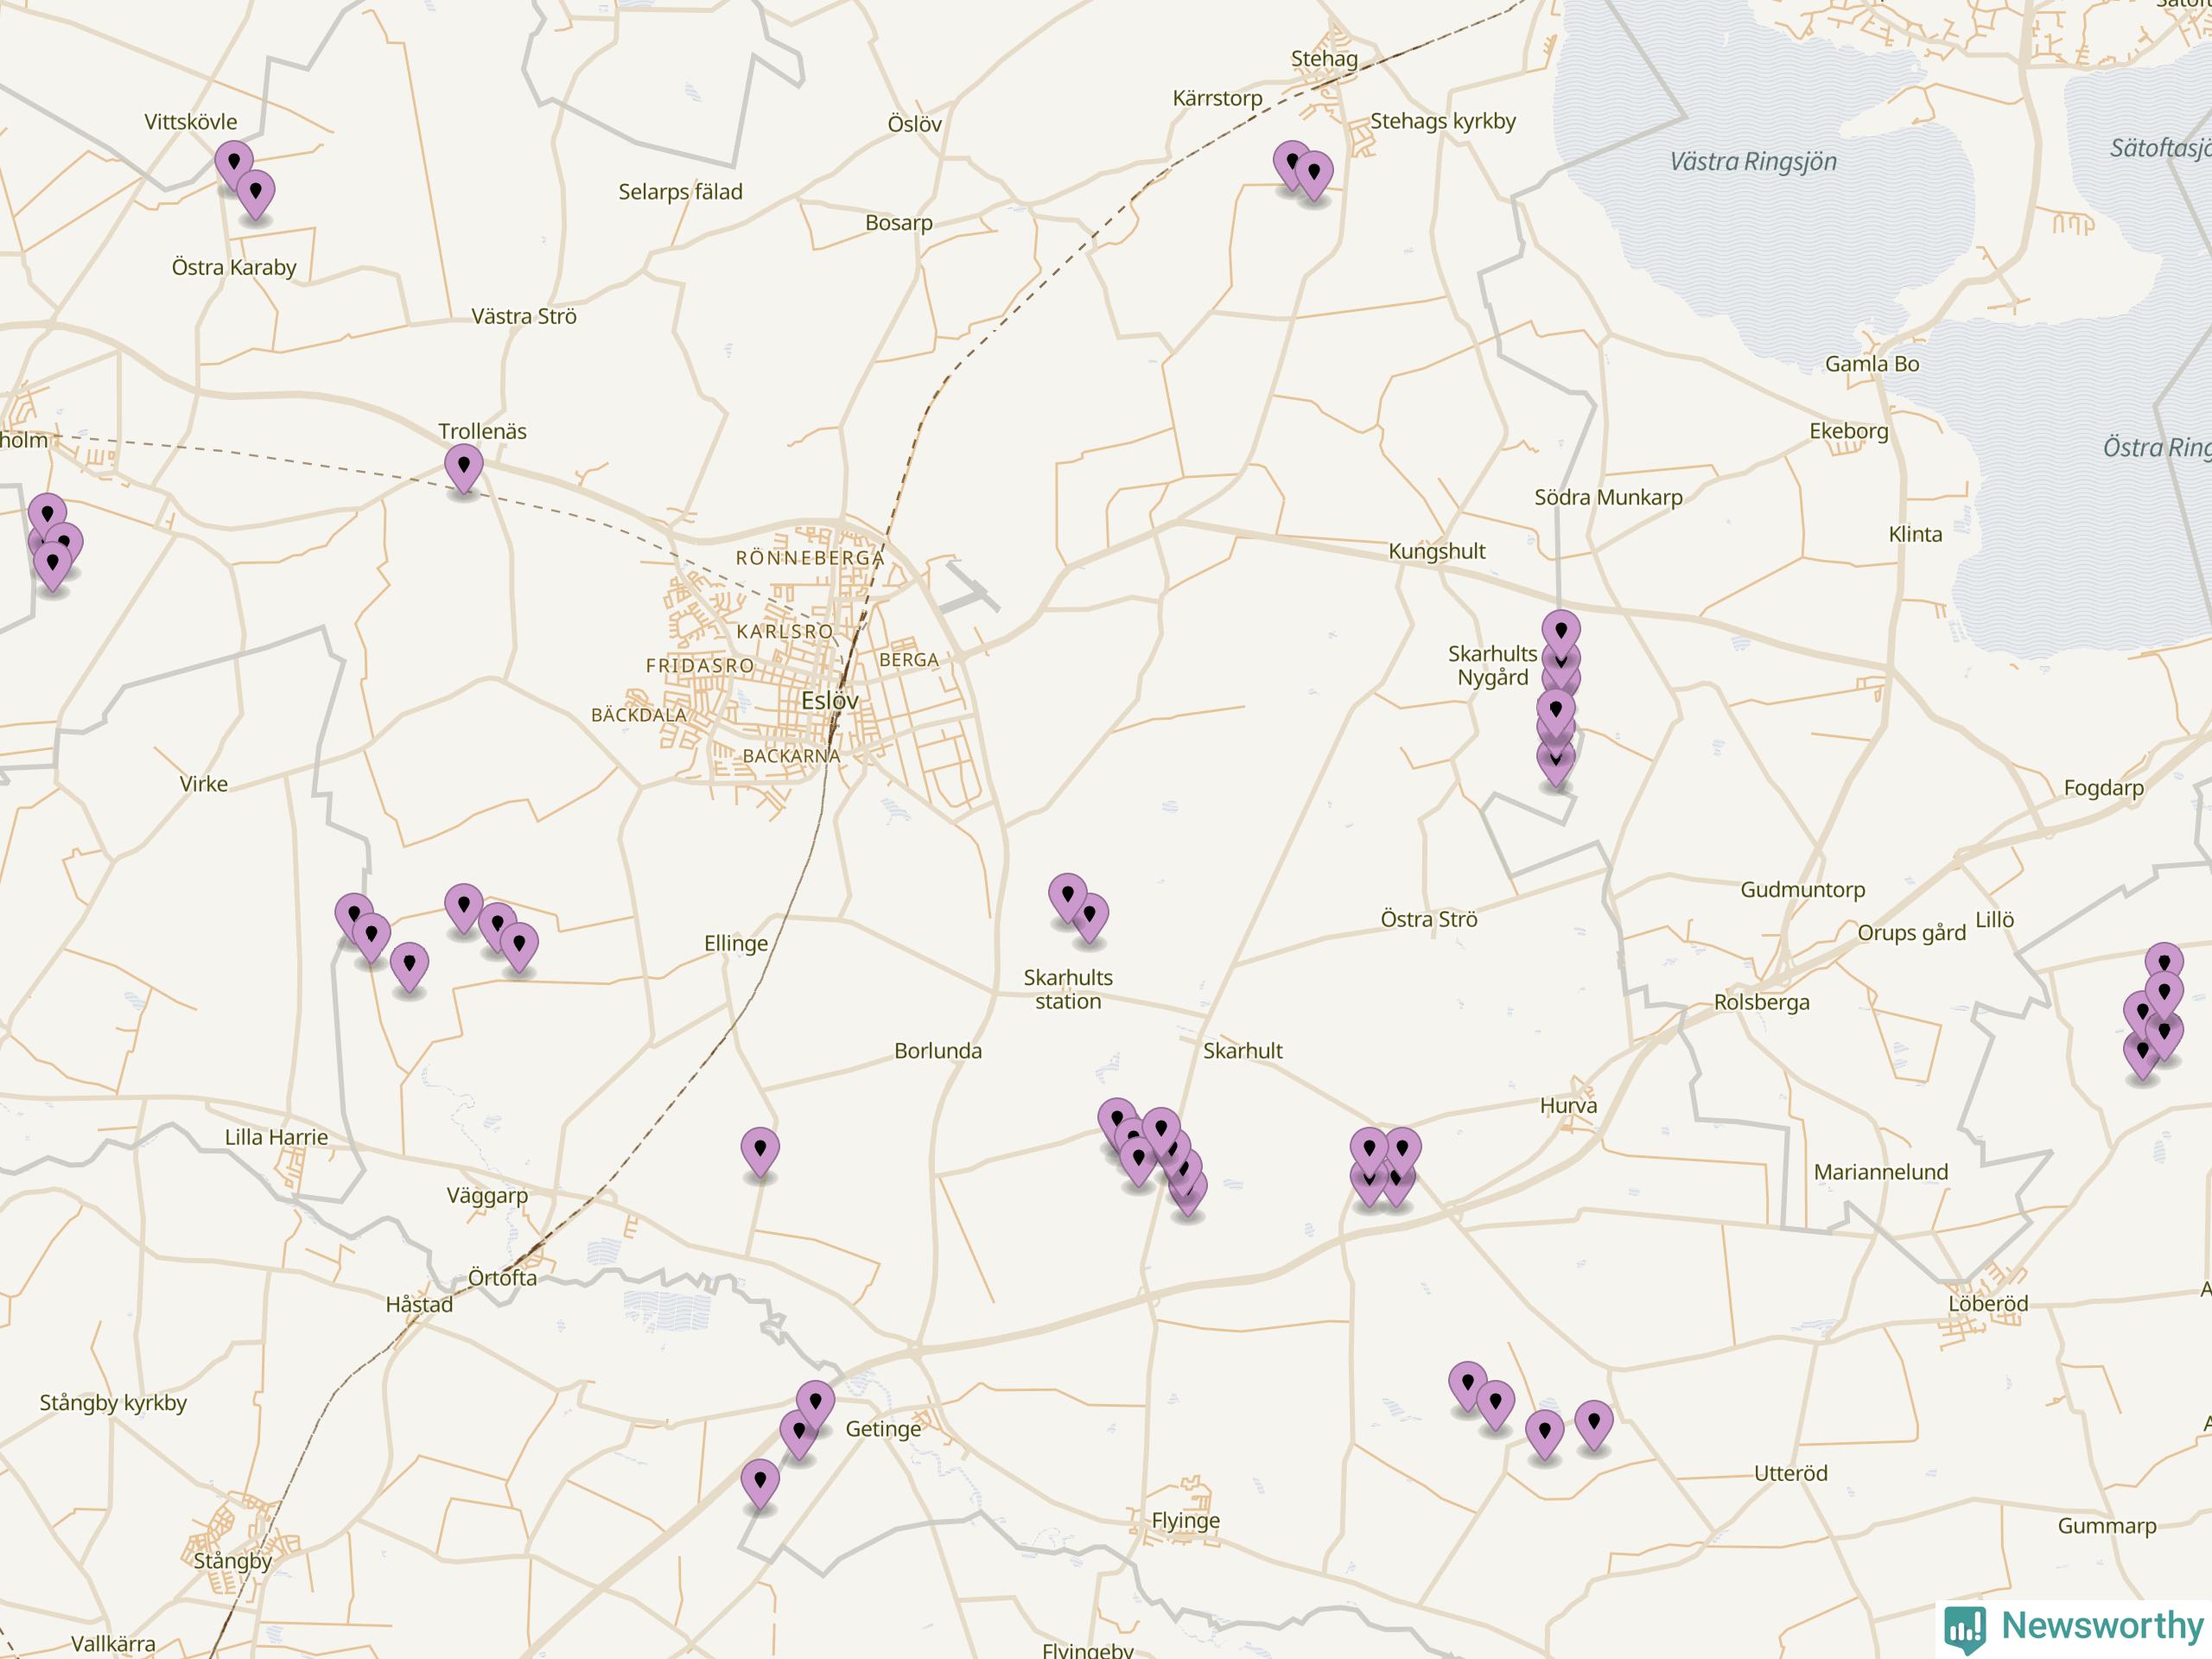Select the left pin above Skarhults station
Image resolution: width=2212 pixels, height=1659 pixels.
(1068, 897)
